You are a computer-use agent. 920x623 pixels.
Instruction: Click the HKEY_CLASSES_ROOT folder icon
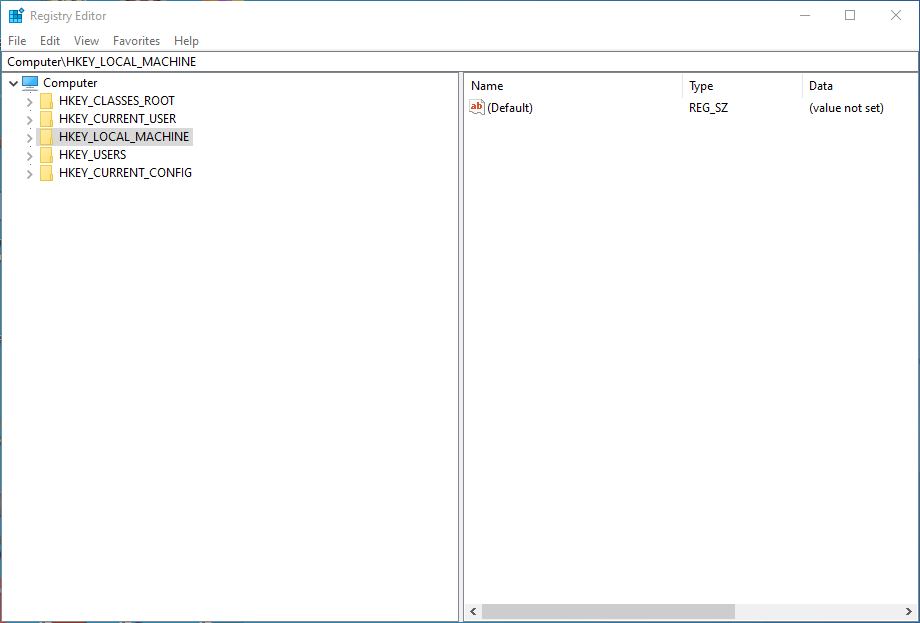46,100
